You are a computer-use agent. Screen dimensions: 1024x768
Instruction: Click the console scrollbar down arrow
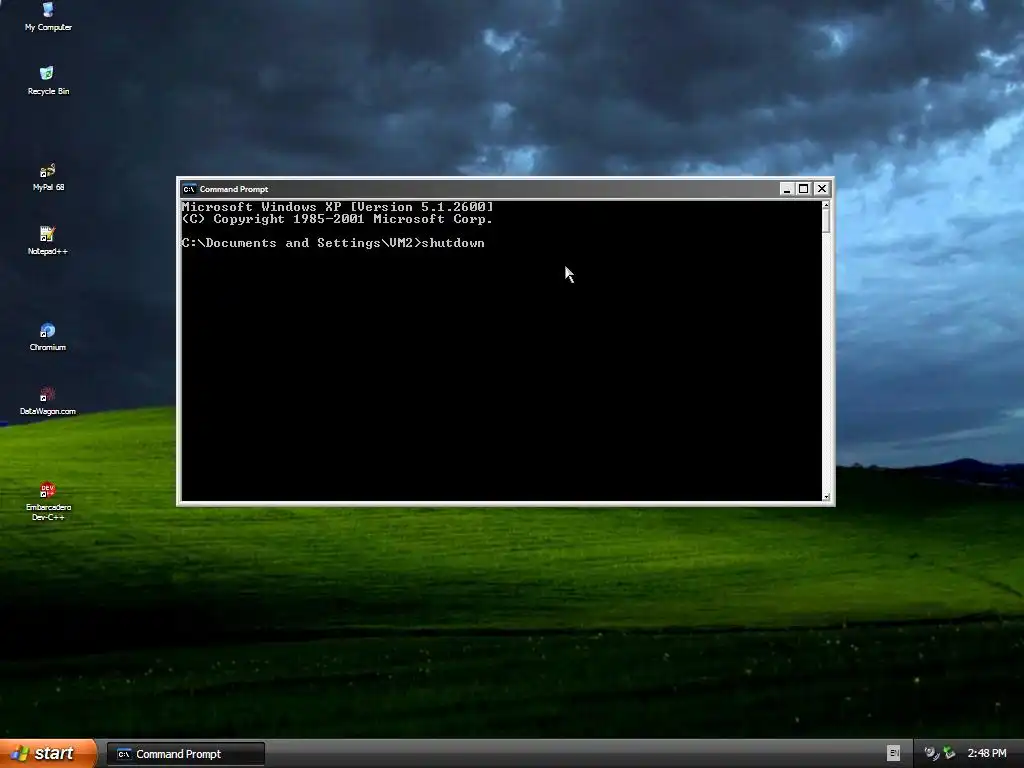coord(826,496)
